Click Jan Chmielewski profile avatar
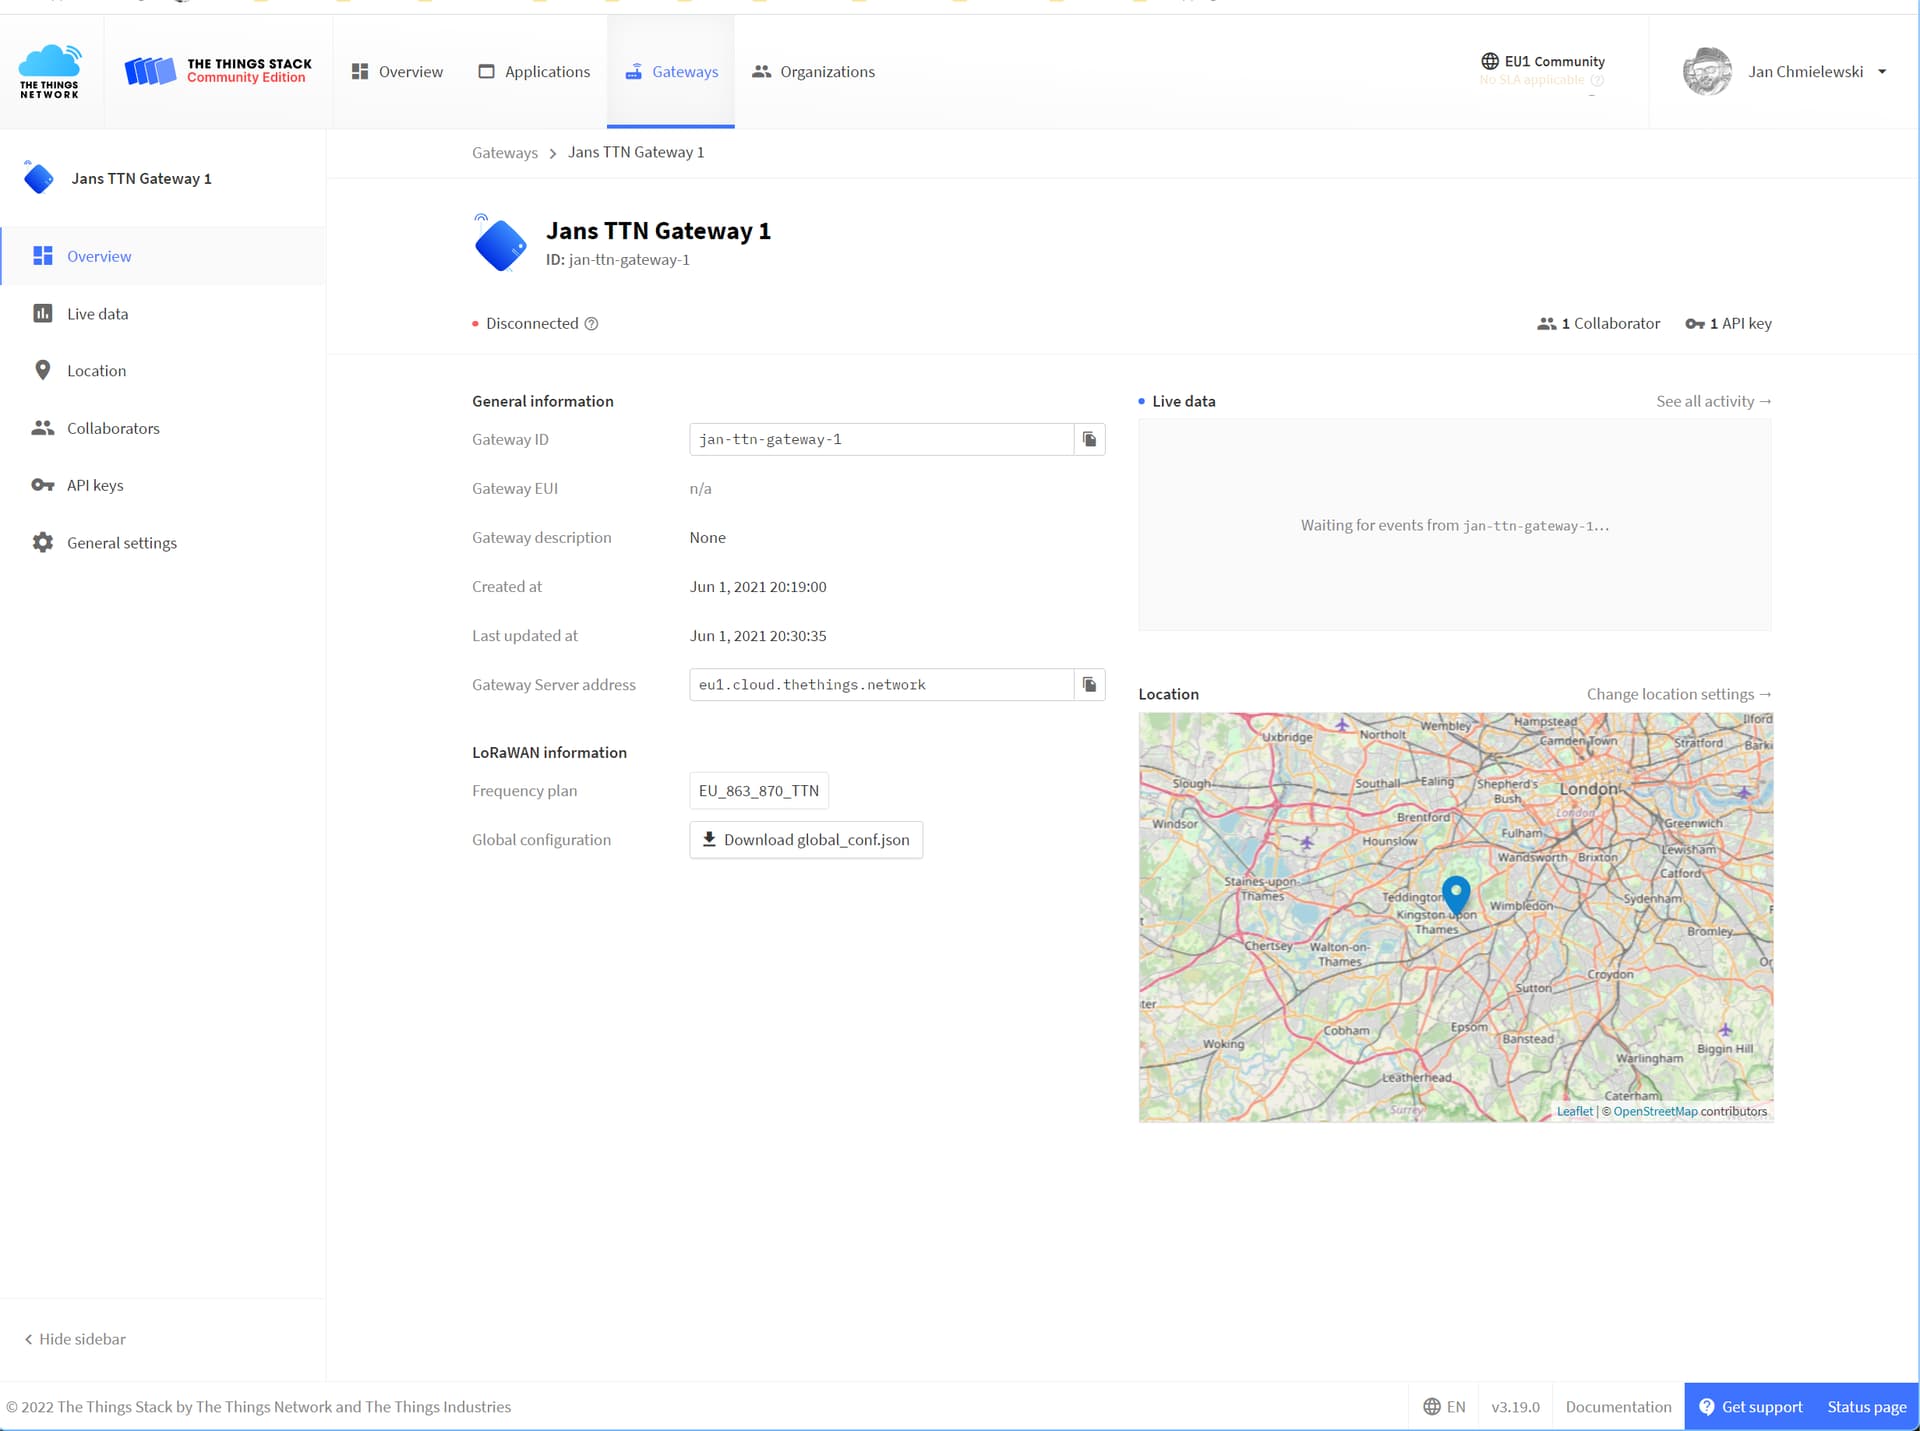Screen dimensions: 1920x1431 click(x=1707, y=72)
